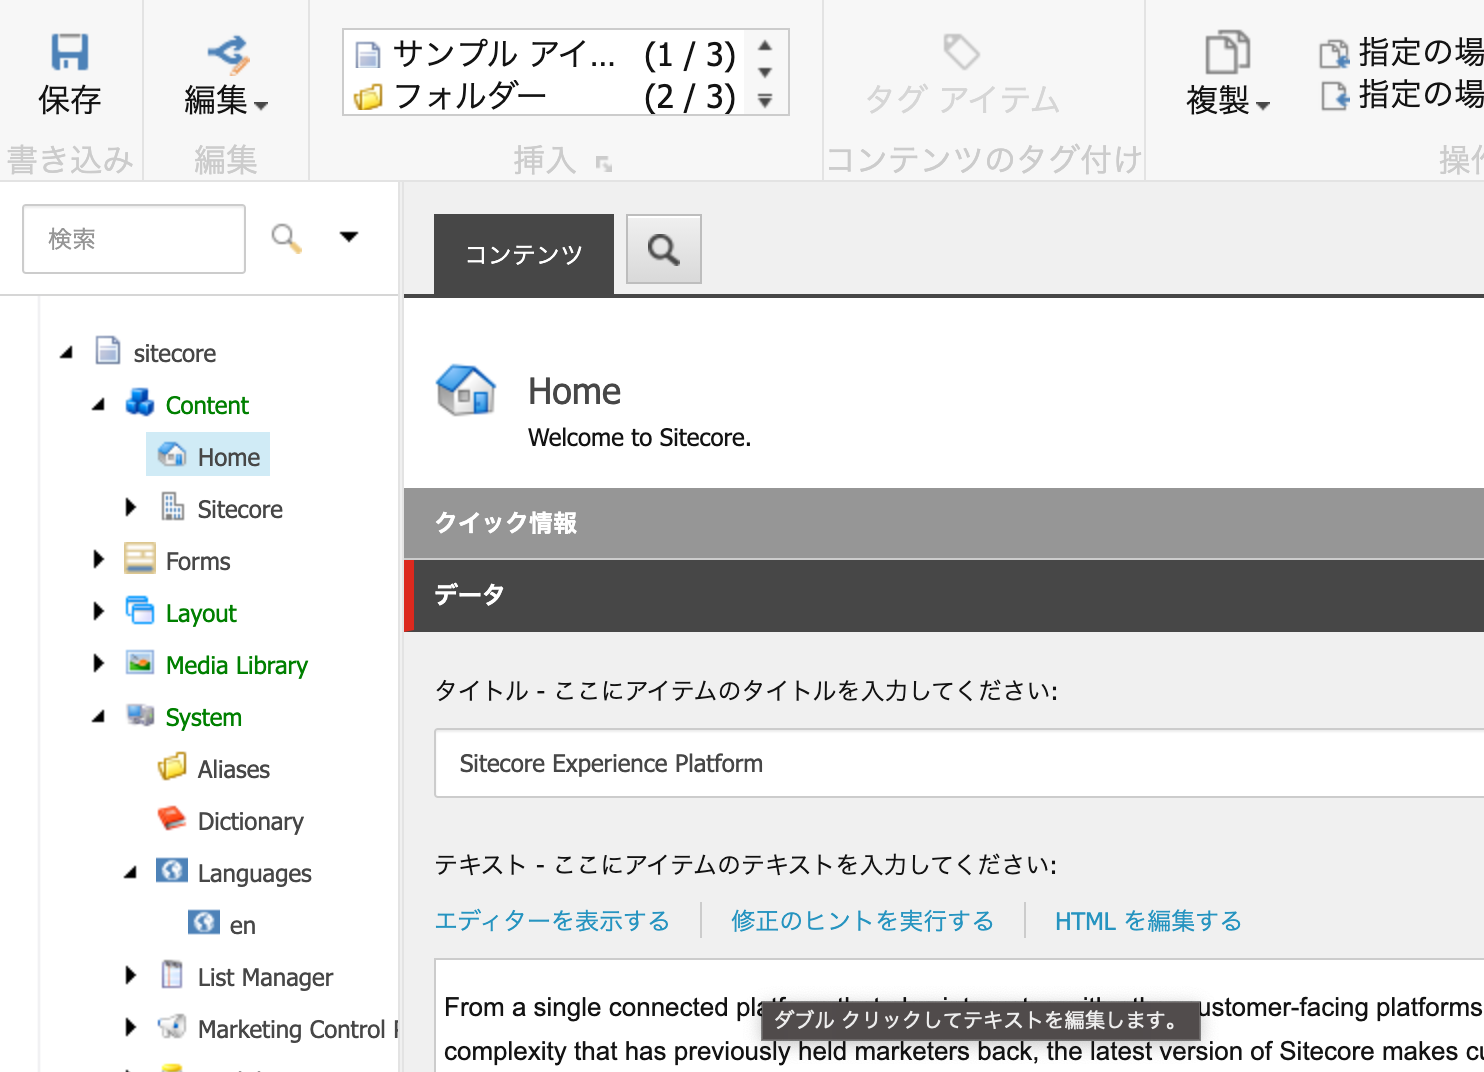Expand the Forms node
Screen dimensions: 1484x1072
pyautogui.click(x=98, y=560)
